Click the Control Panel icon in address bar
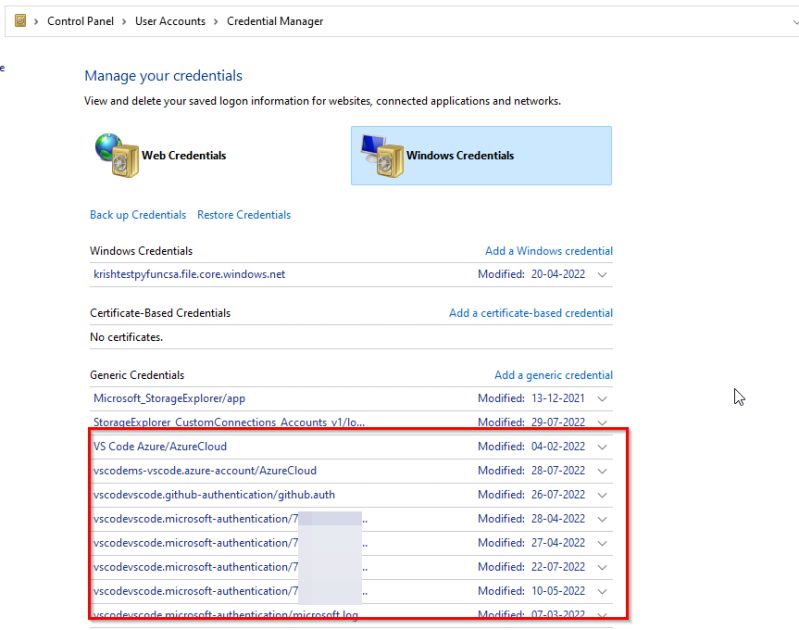 click(20, 21)
